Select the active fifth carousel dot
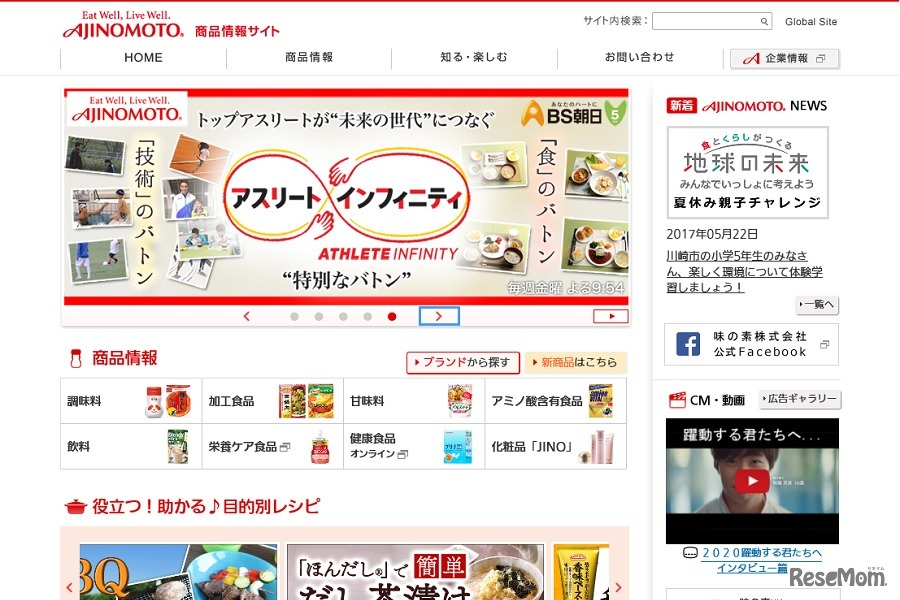The height and width of the screenshot is (600, 900). click(x=392, y=316)
